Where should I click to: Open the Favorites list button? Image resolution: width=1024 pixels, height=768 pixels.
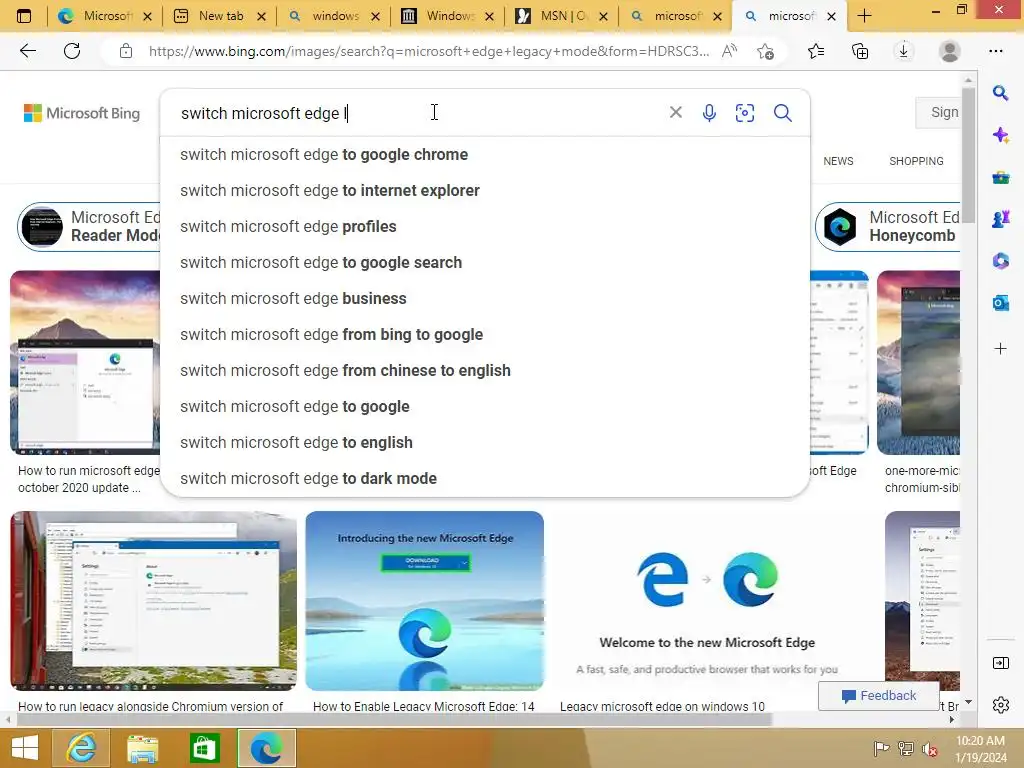click(x=816, y=51)
